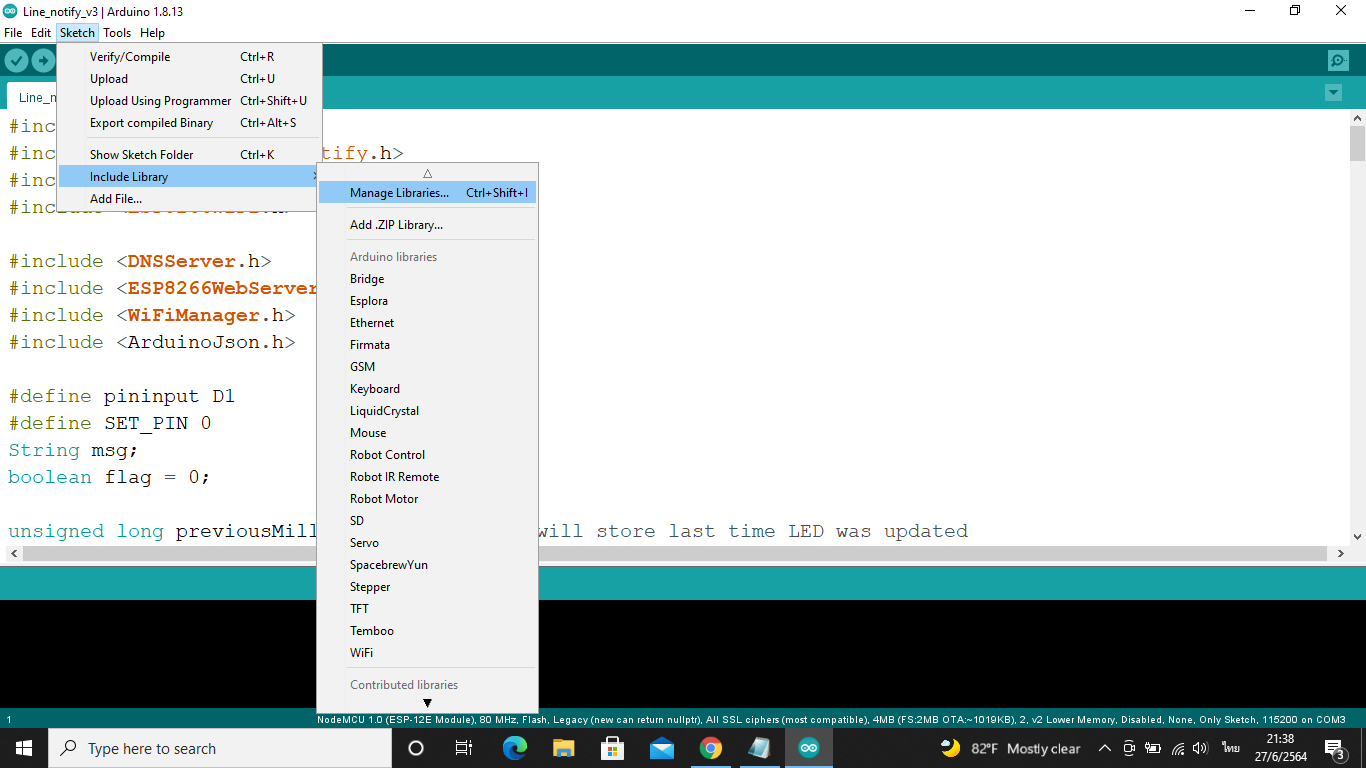This screenshot has width=1366, height=768.
Task: Include the GSM library
Action: pos(427,367)
